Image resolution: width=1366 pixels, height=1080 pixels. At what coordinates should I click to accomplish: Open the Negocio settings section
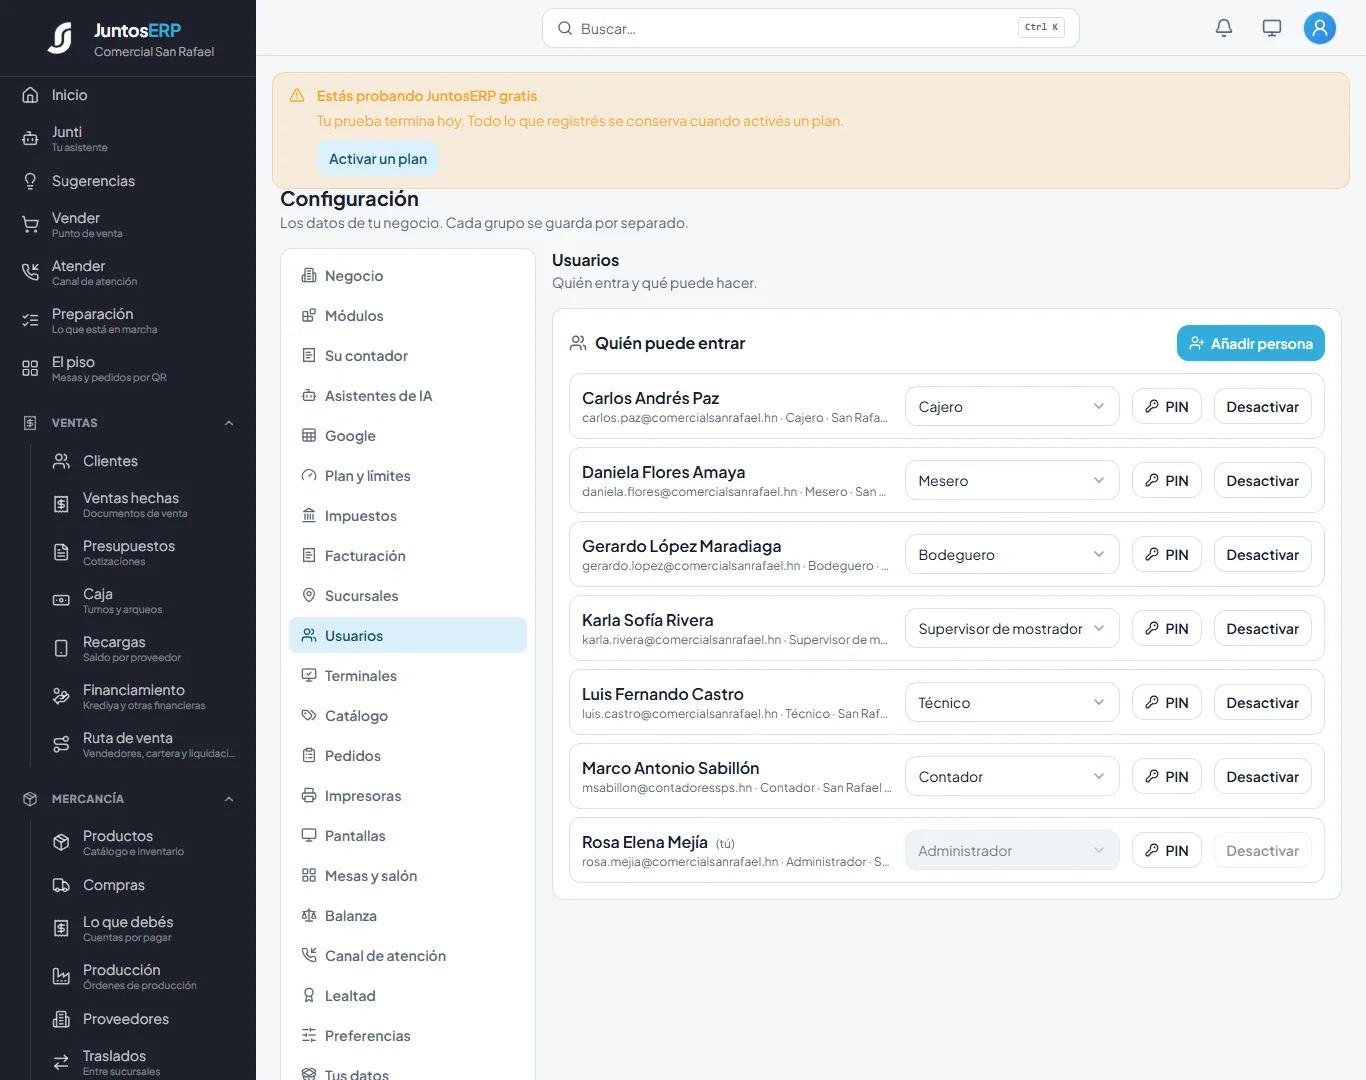(x=408, y=276)
